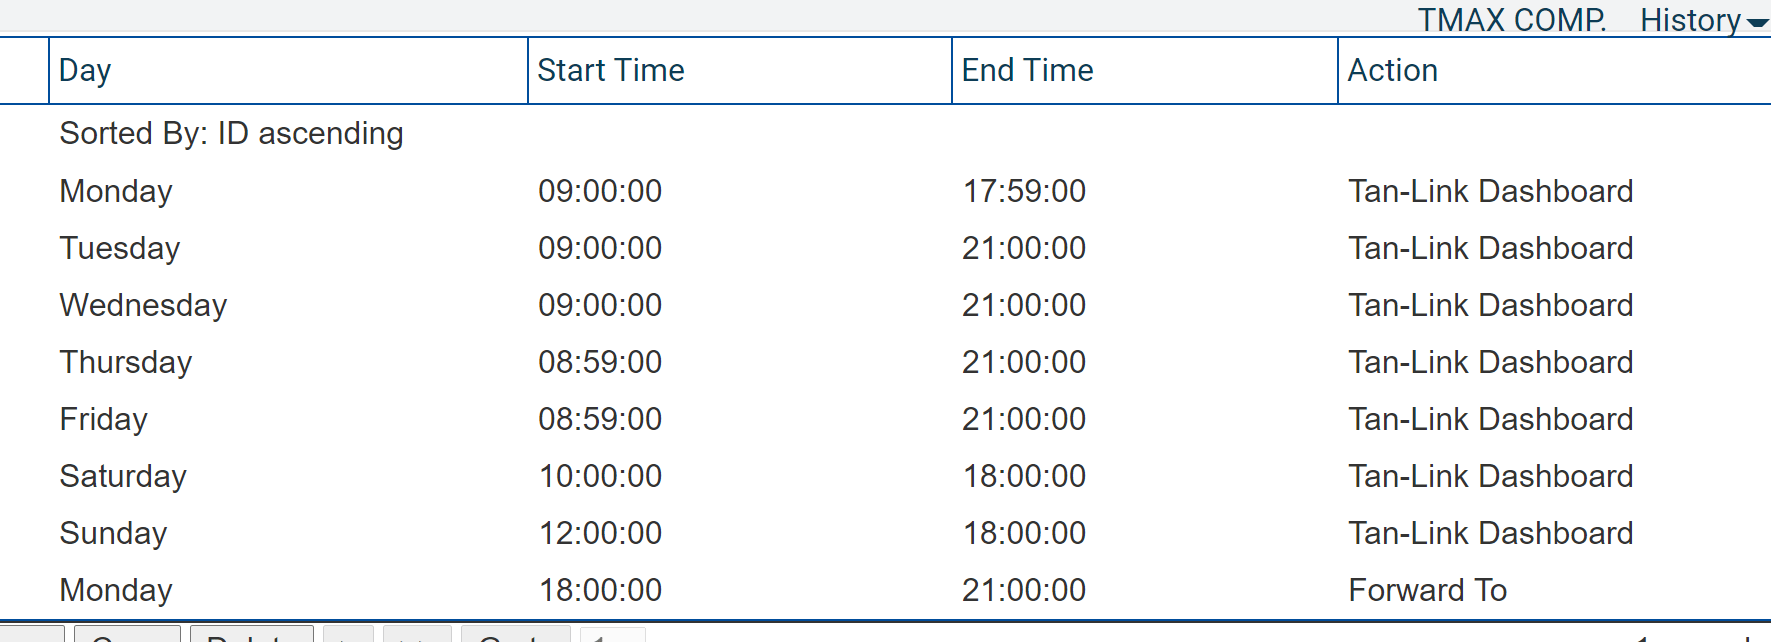This screenshot has height=642, width=1771.
Task: Select the Saturday 10:00:00 entry
Action: pyautogui.click(x=600, y=476)
